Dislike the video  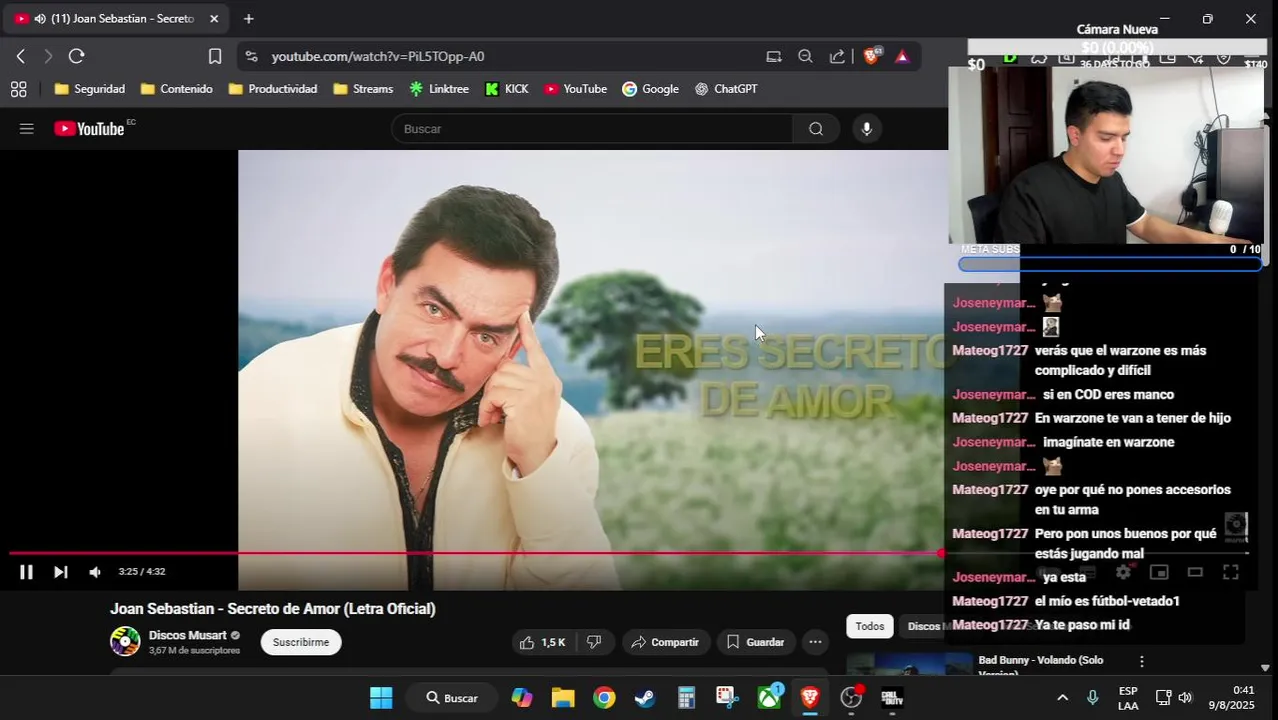594,642
